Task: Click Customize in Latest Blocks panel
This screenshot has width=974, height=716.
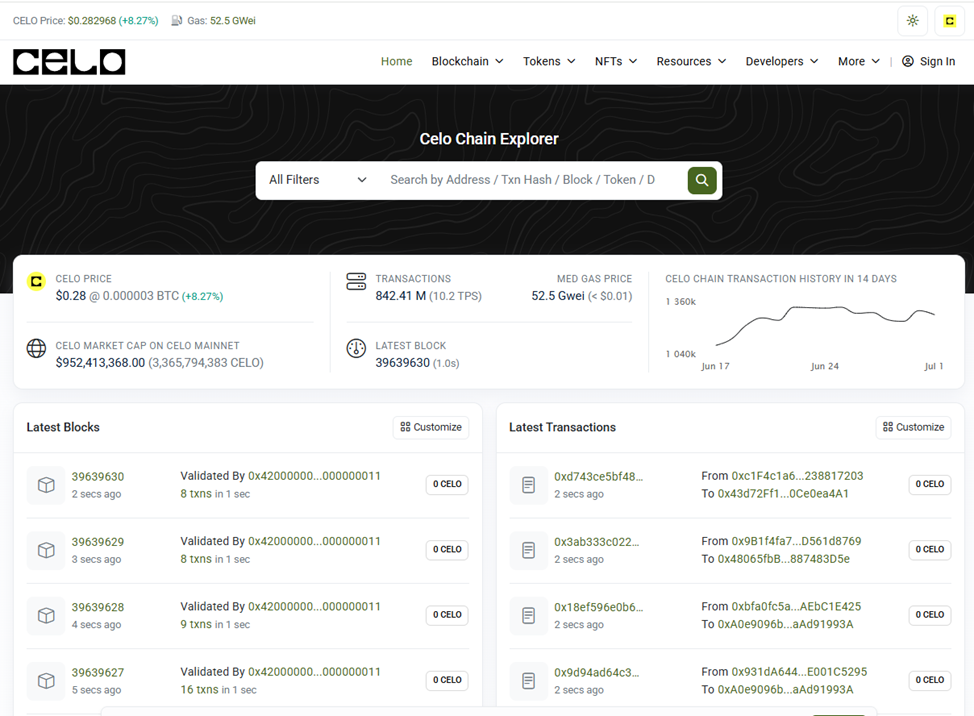Action: 431,427
